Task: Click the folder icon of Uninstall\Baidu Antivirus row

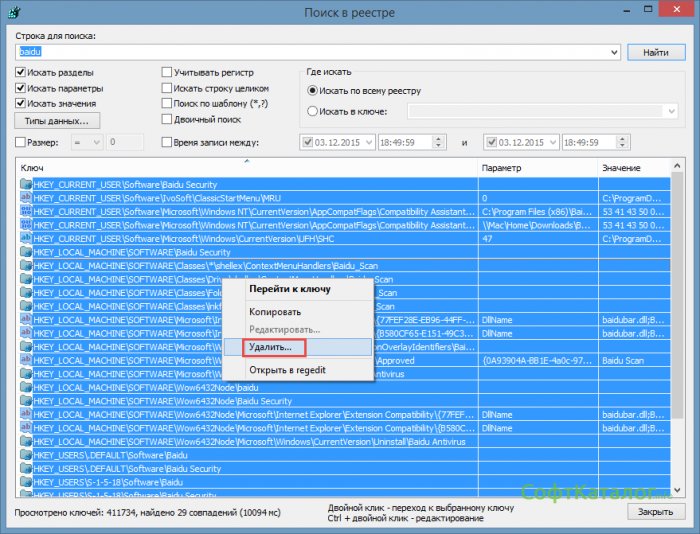Action: pos(26,441)
